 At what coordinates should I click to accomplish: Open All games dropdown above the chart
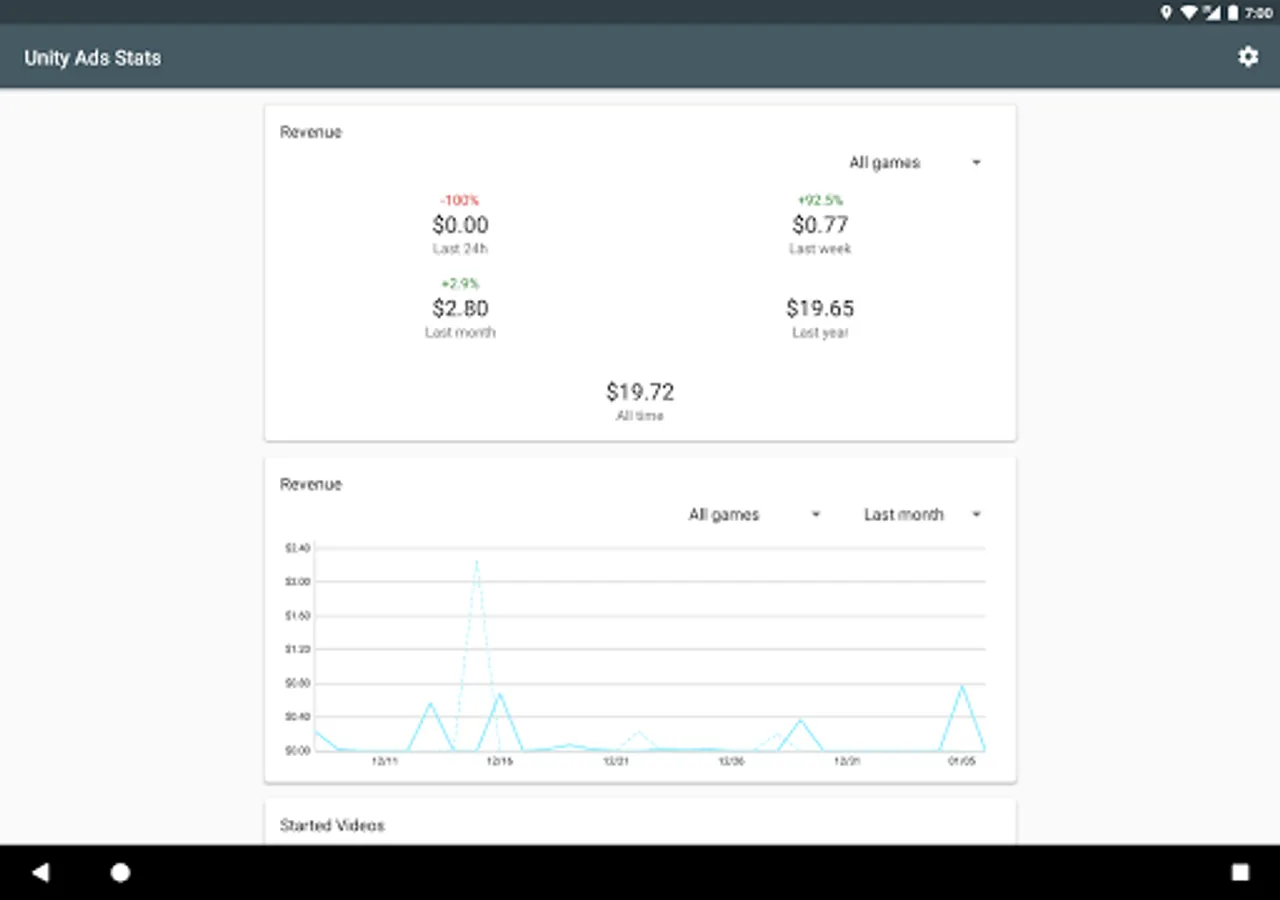point(754,514)
